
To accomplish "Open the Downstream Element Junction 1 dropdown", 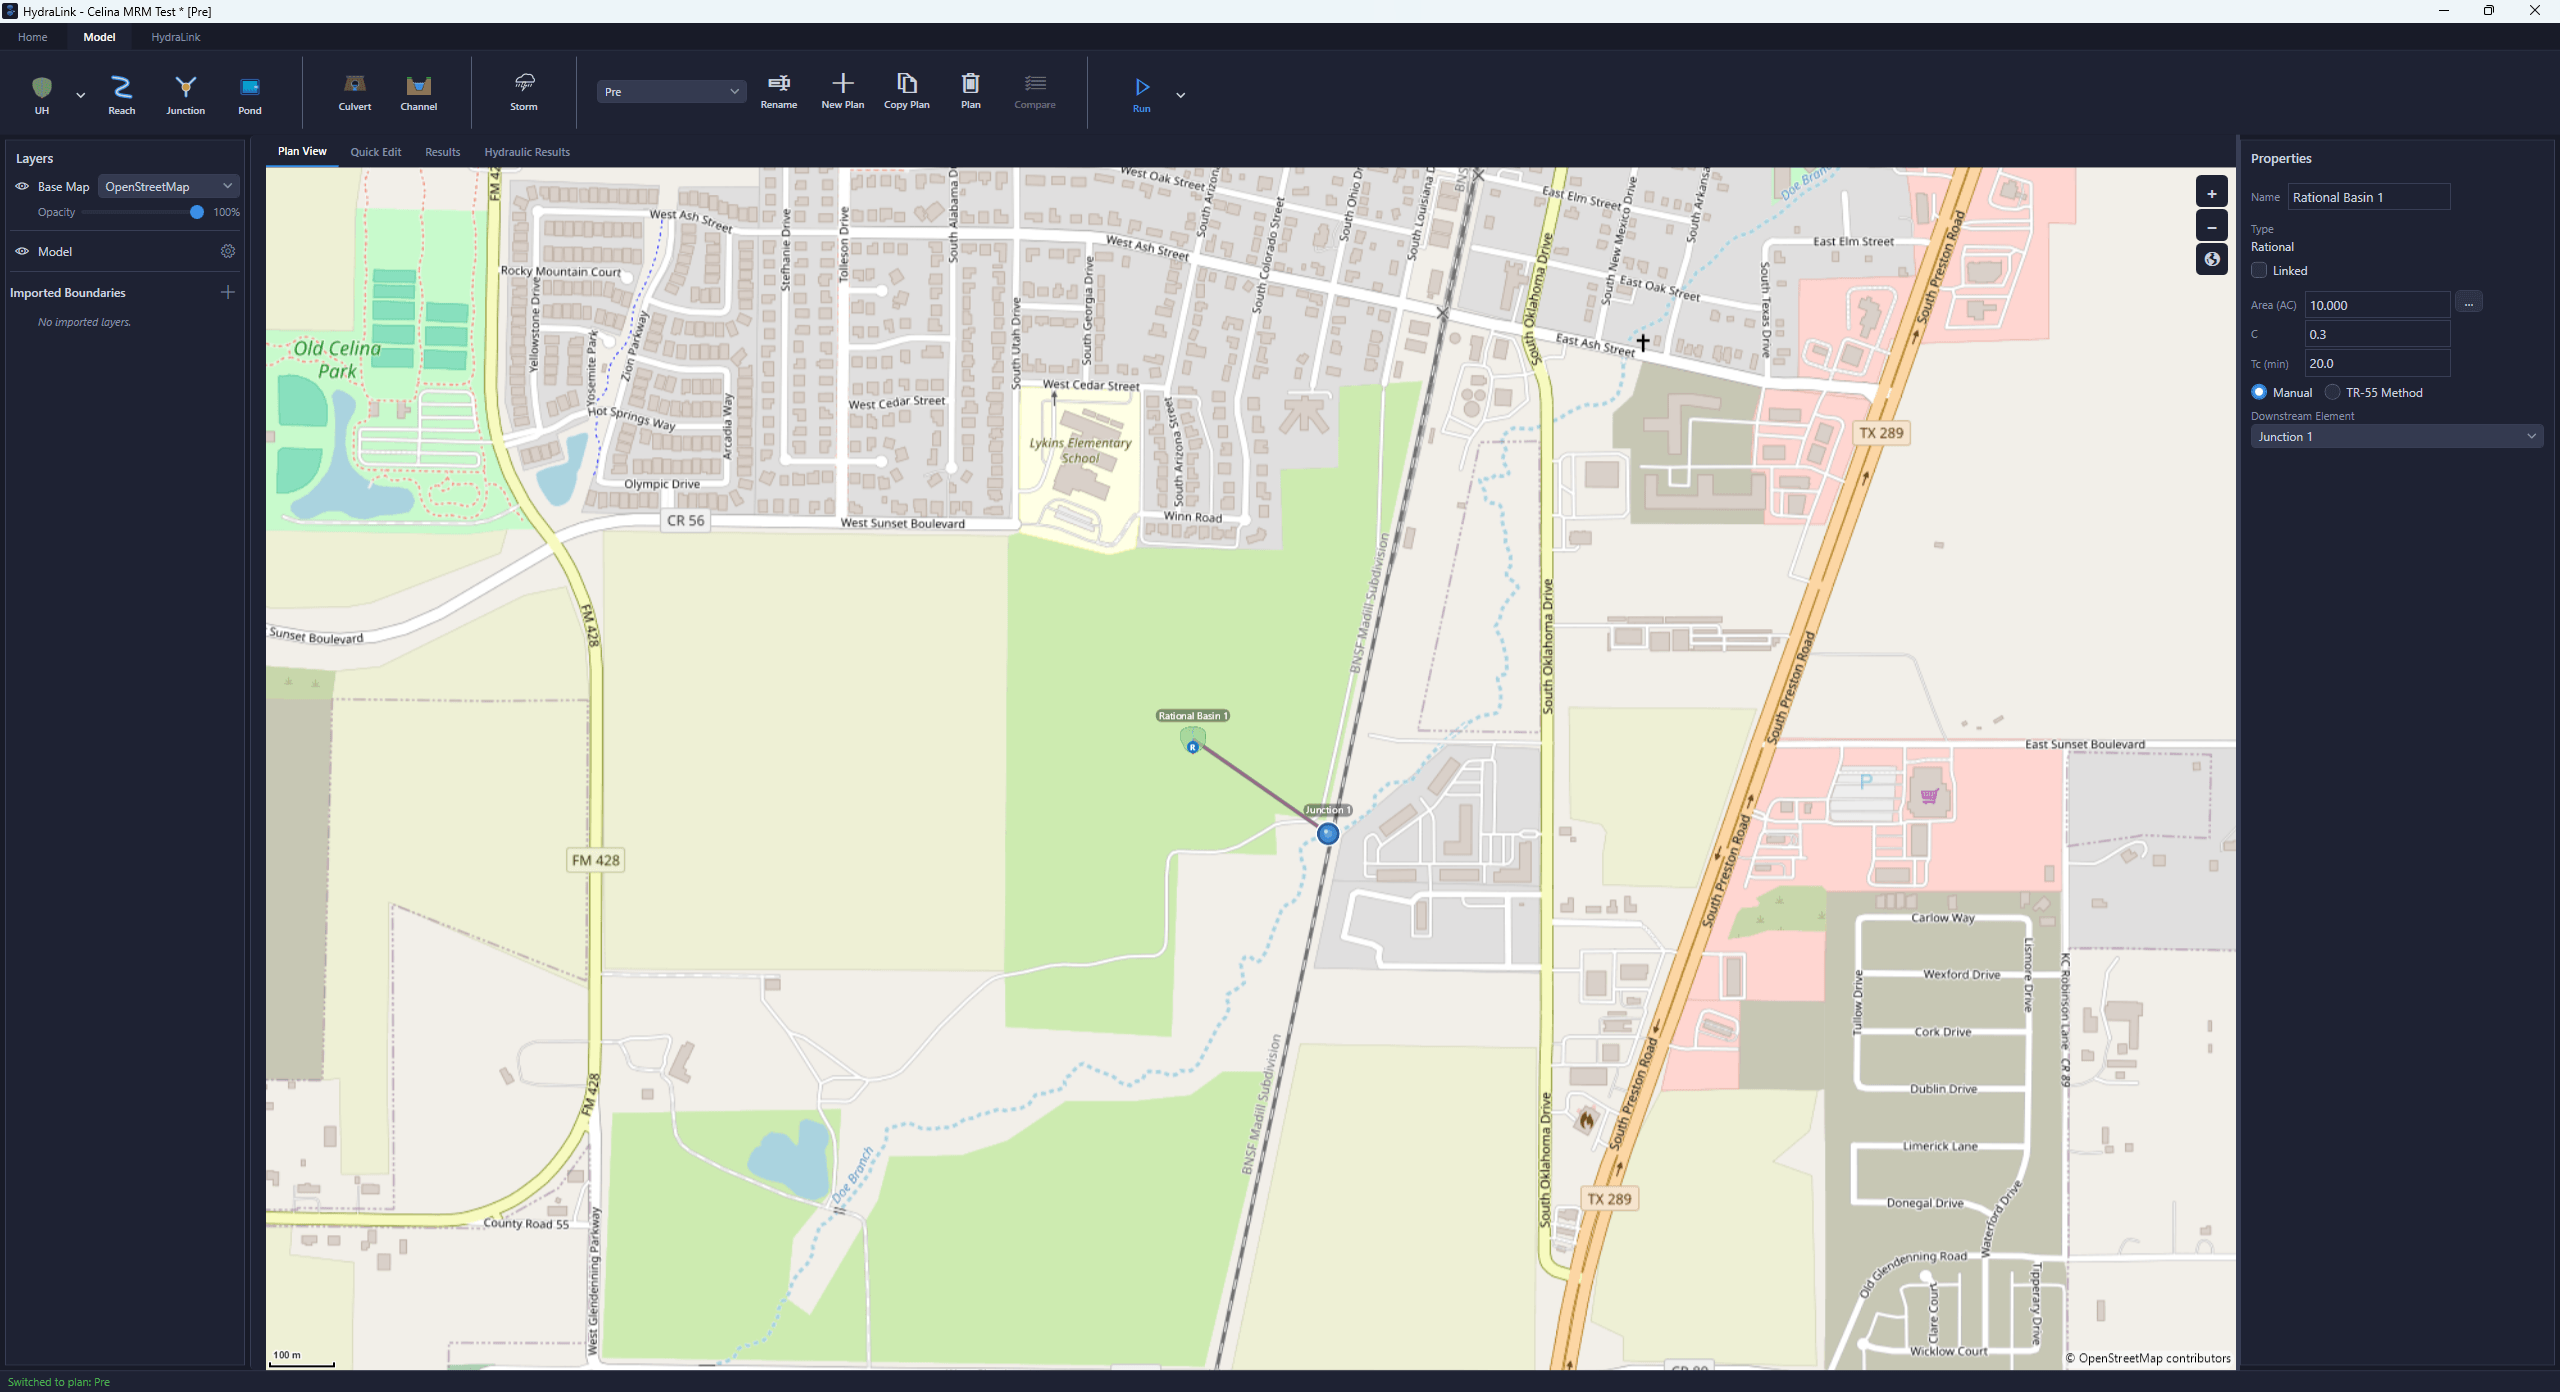I will pos(2396,436).
